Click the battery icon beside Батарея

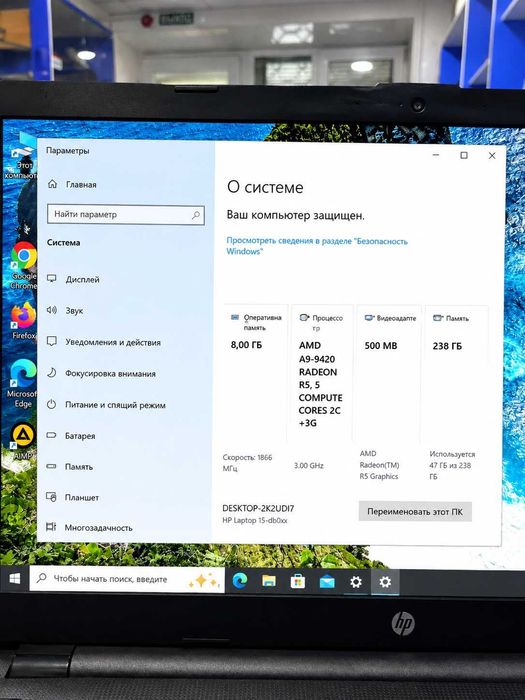coord(51,435)
